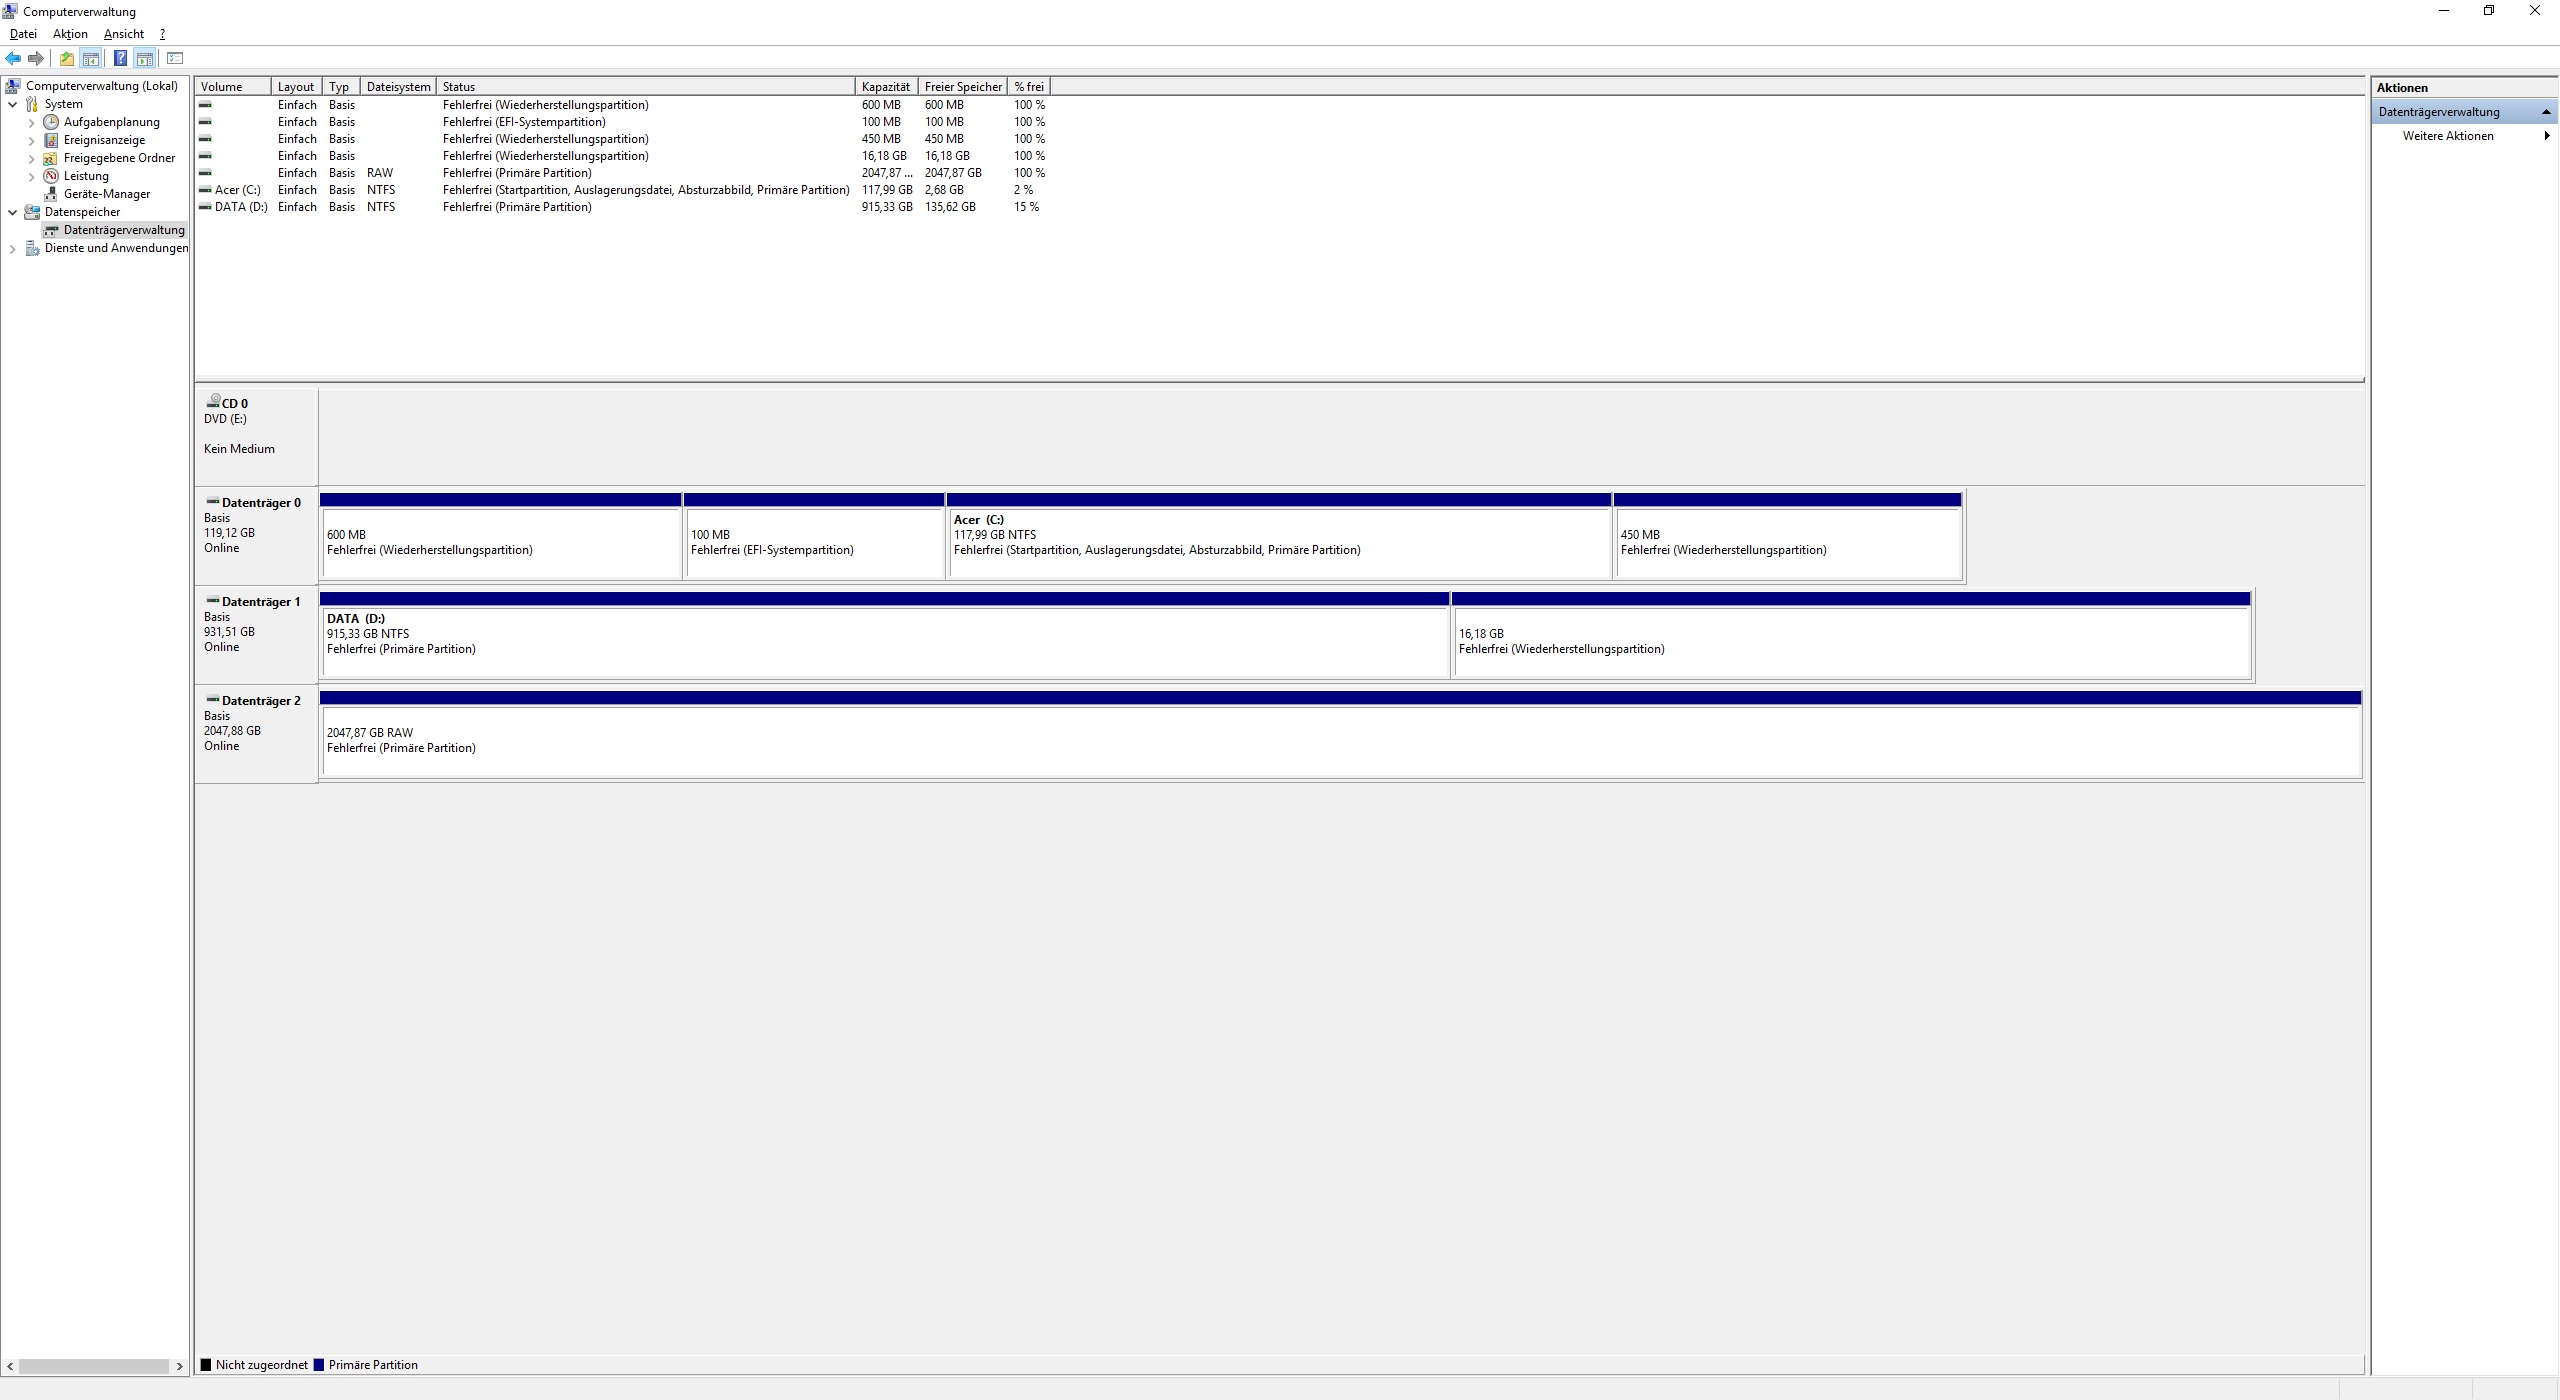Viewport: 2560px width, 1400px height.
Task: Open Geräte-Manager in the tree
Action: (x=106, y=194)
